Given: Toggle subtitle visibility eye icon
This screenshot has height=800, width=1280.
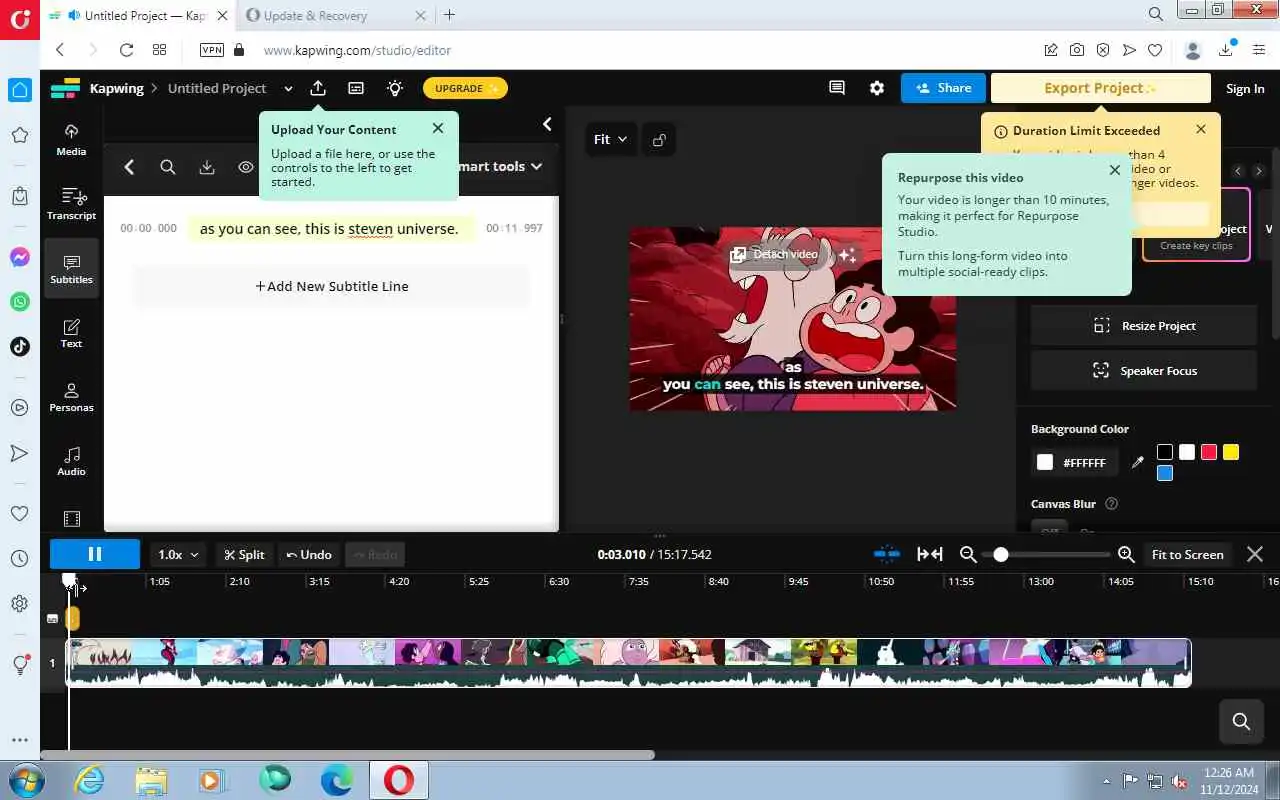Looking at the screenshot, I should click(x=245, y=167).
